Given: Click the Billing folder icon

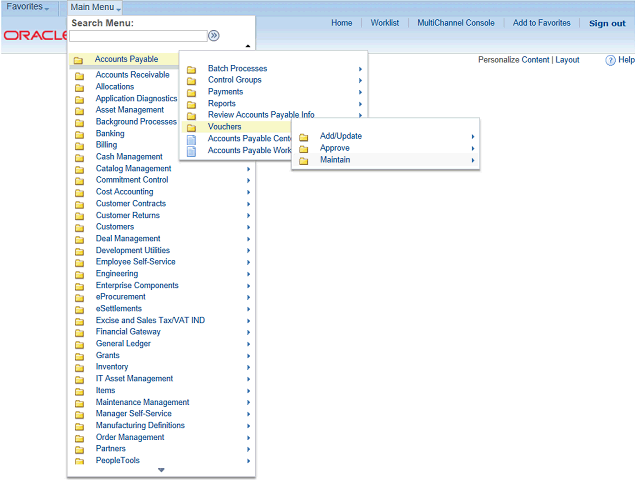Looking at the screenshot, I should 80,146.
